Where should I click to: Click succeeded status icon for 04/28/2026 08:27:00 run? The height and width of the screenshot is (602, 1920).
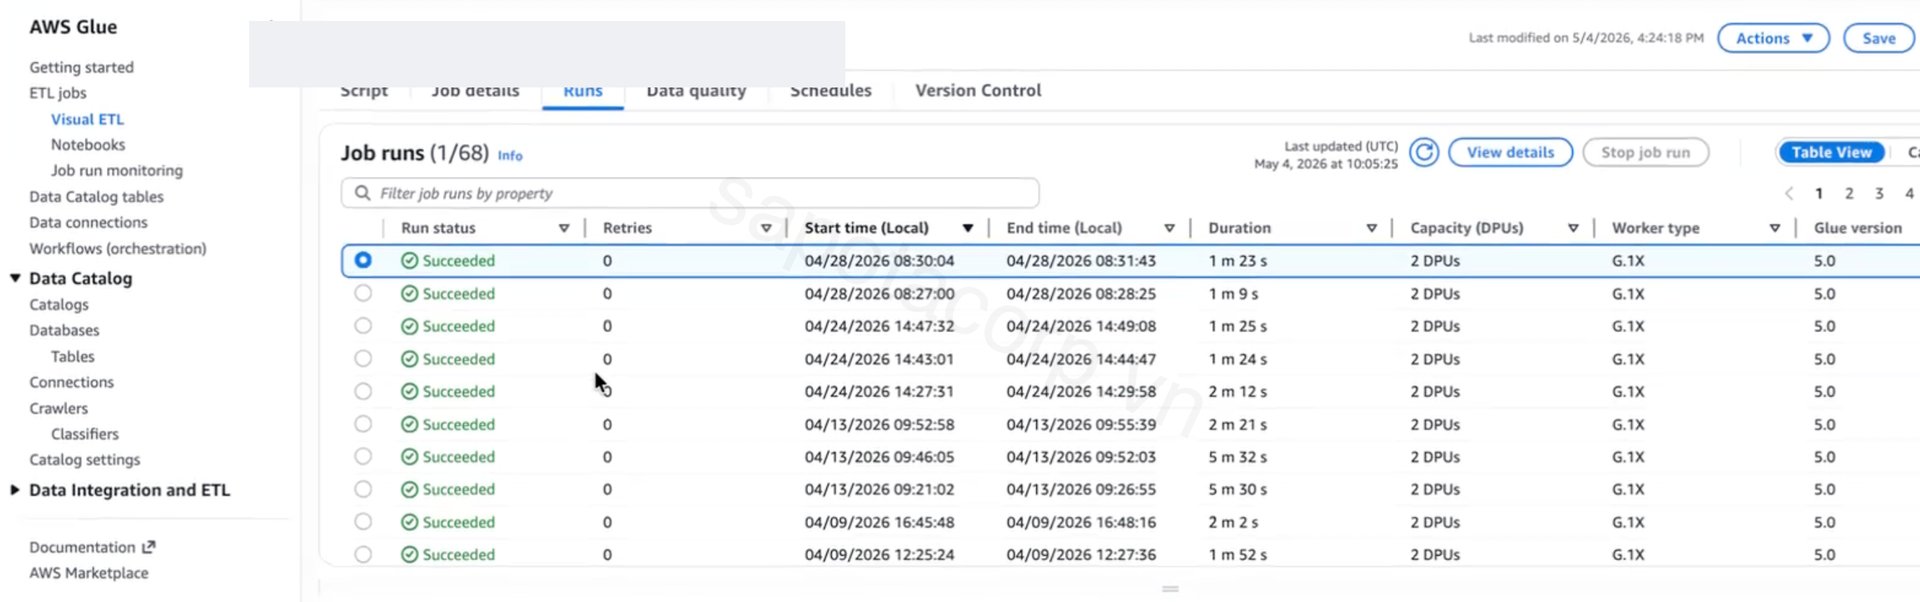point(409,294)
